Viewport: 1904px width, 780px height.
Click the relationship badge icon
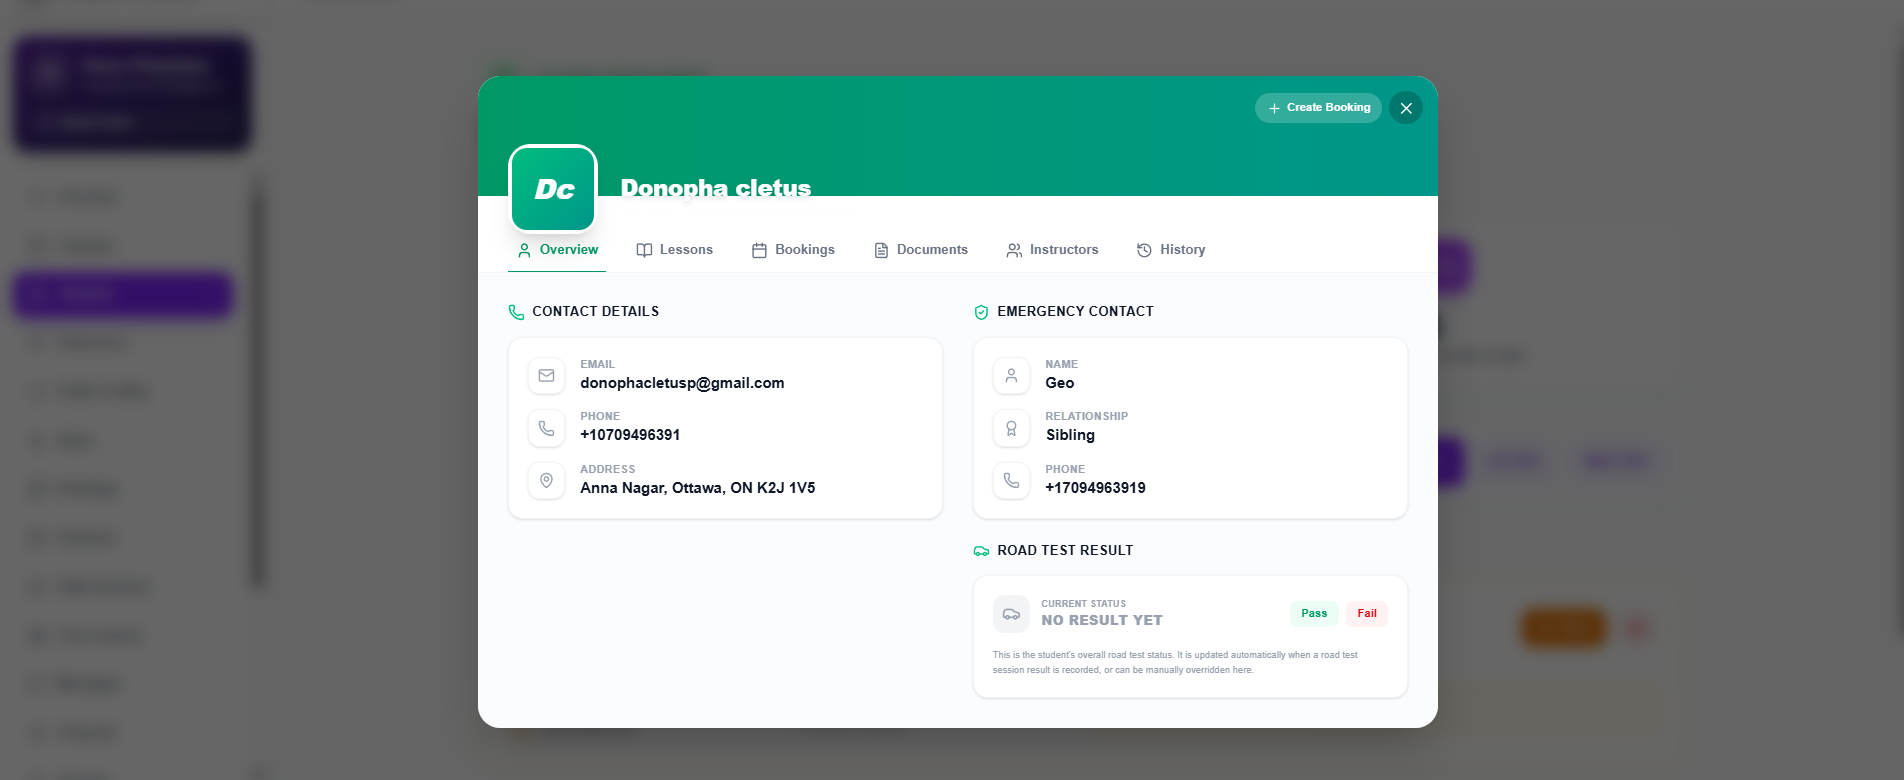point(1011,428)
